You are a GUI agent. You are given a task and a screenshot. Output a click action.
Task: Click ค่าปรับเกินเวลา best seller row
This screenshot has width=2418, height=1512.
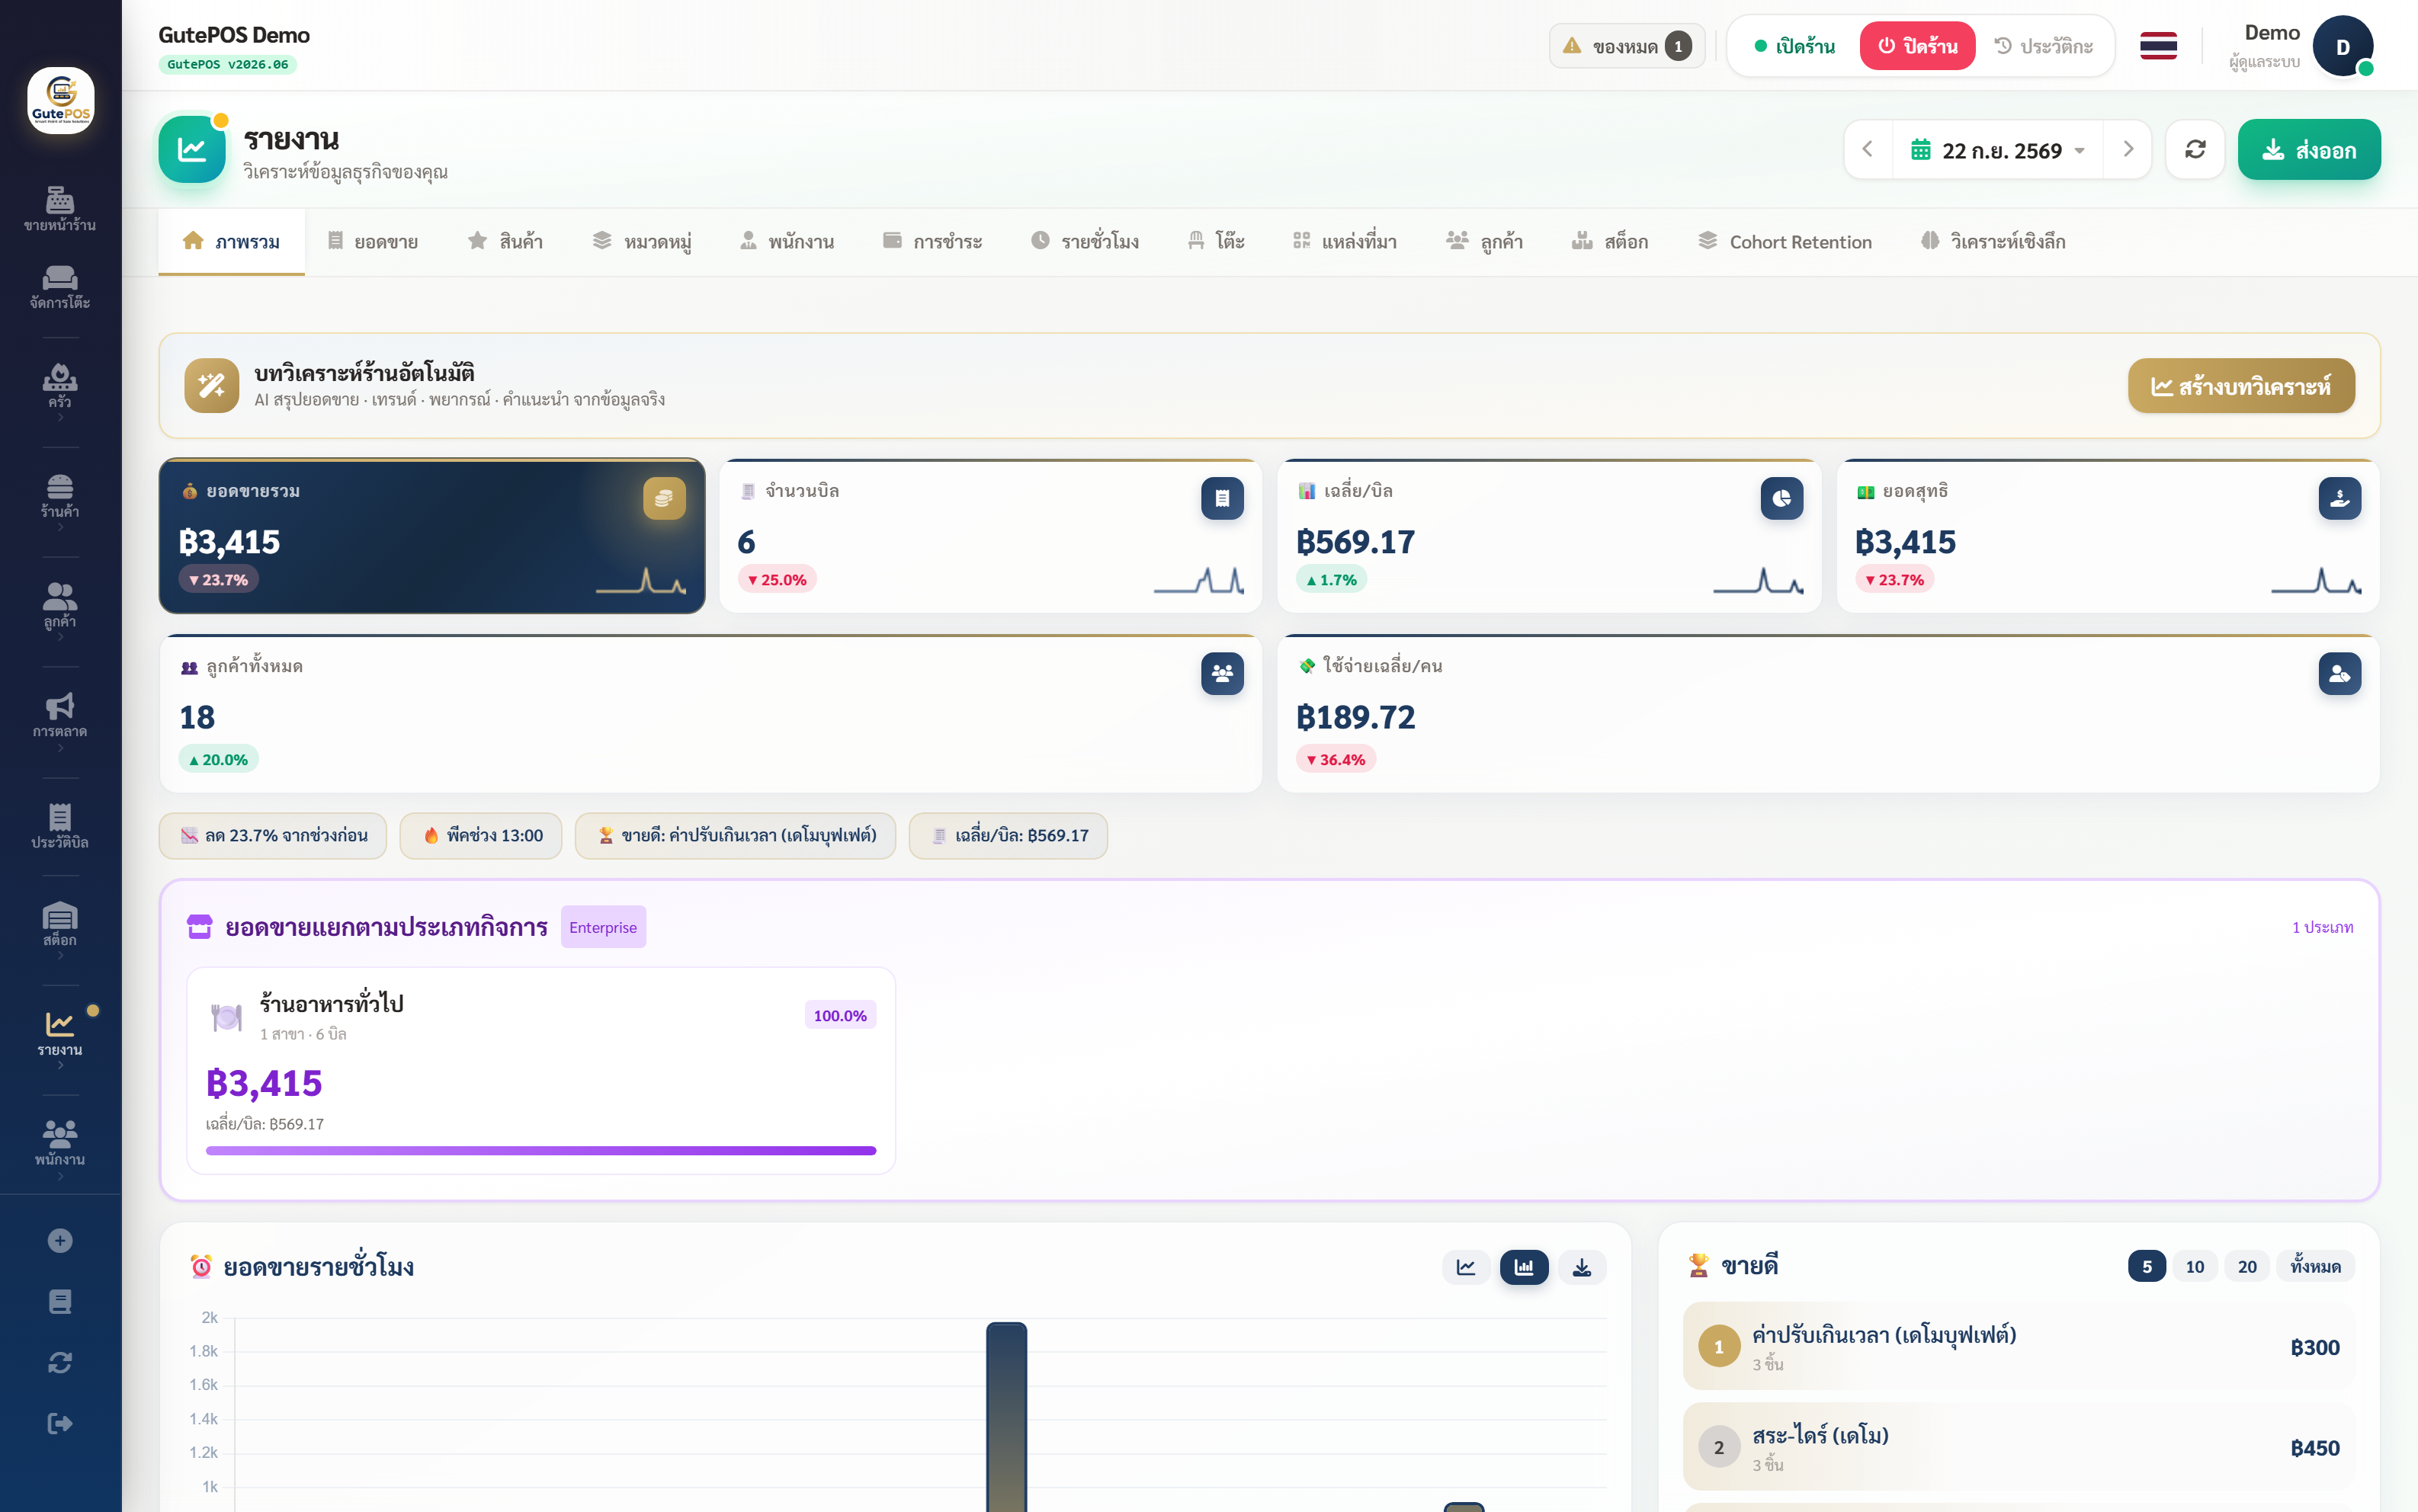2019,1346
